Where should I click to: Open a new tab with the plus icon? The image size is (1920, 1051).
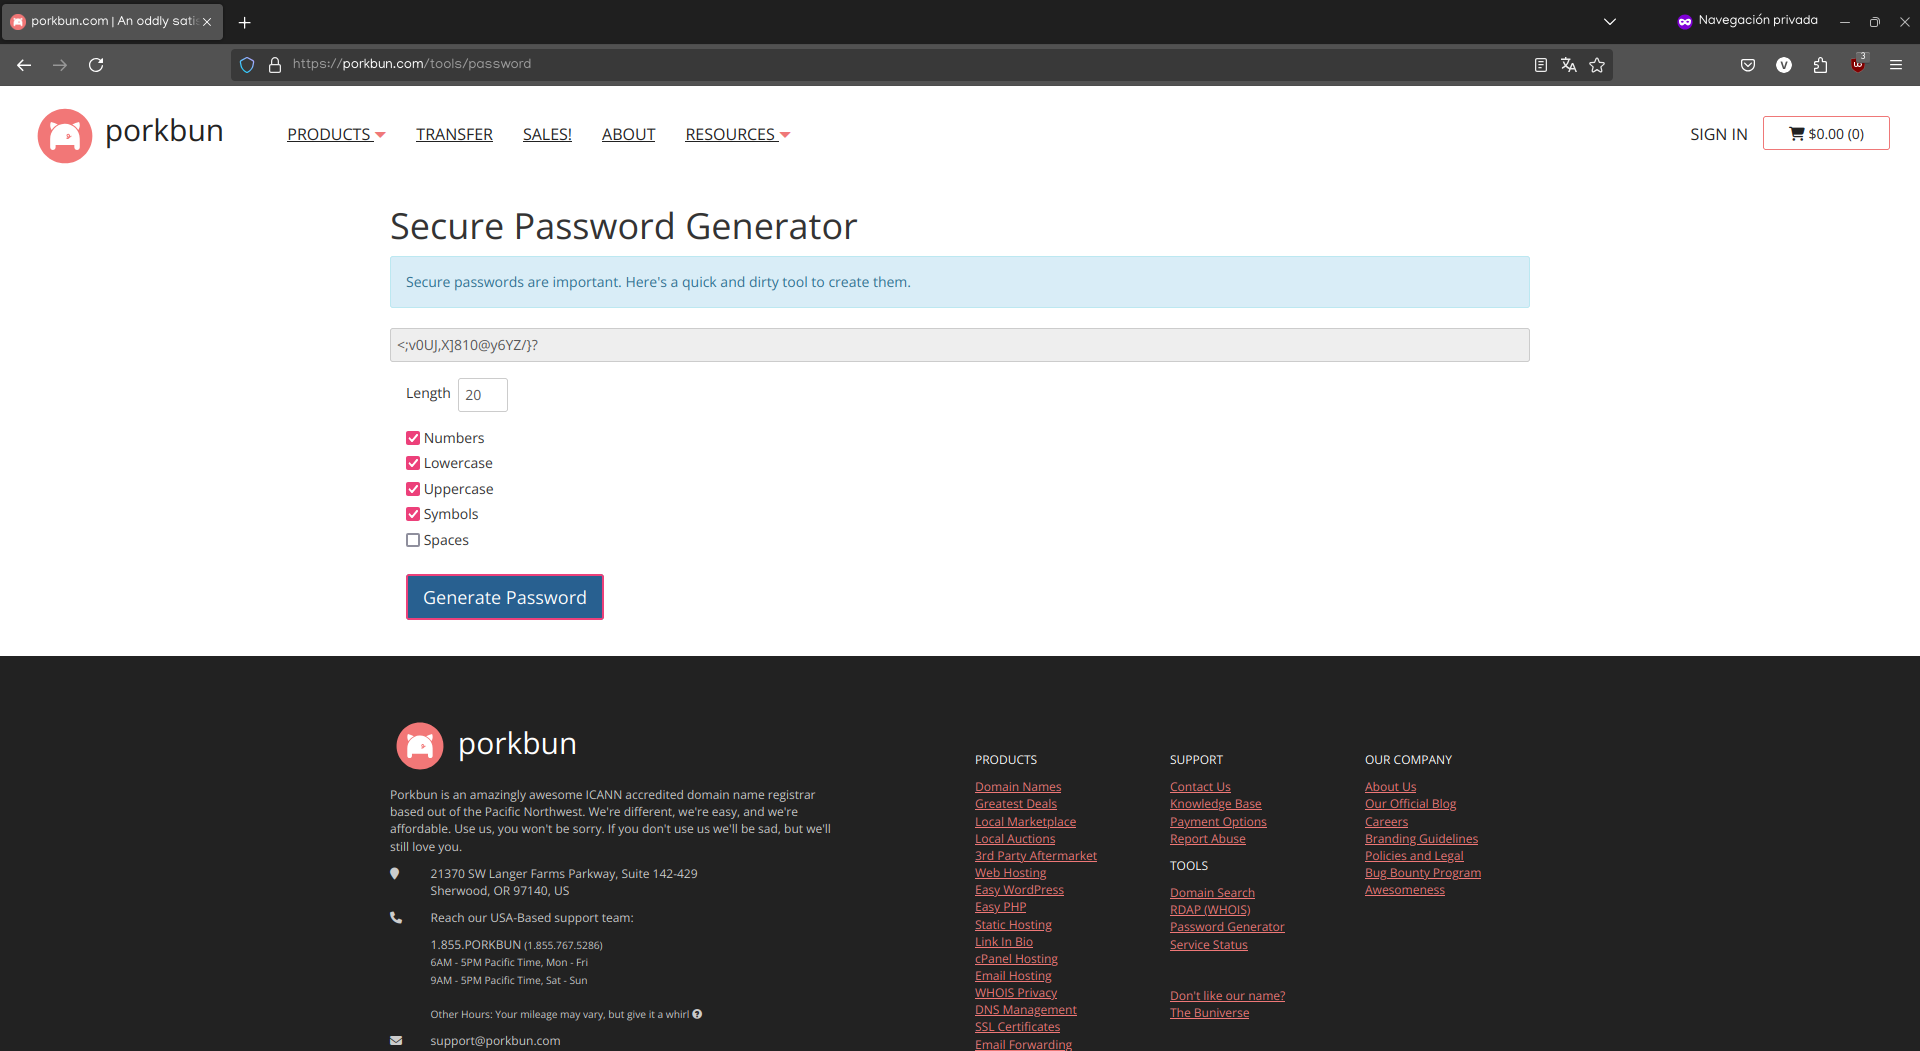[x=245, y=22]
